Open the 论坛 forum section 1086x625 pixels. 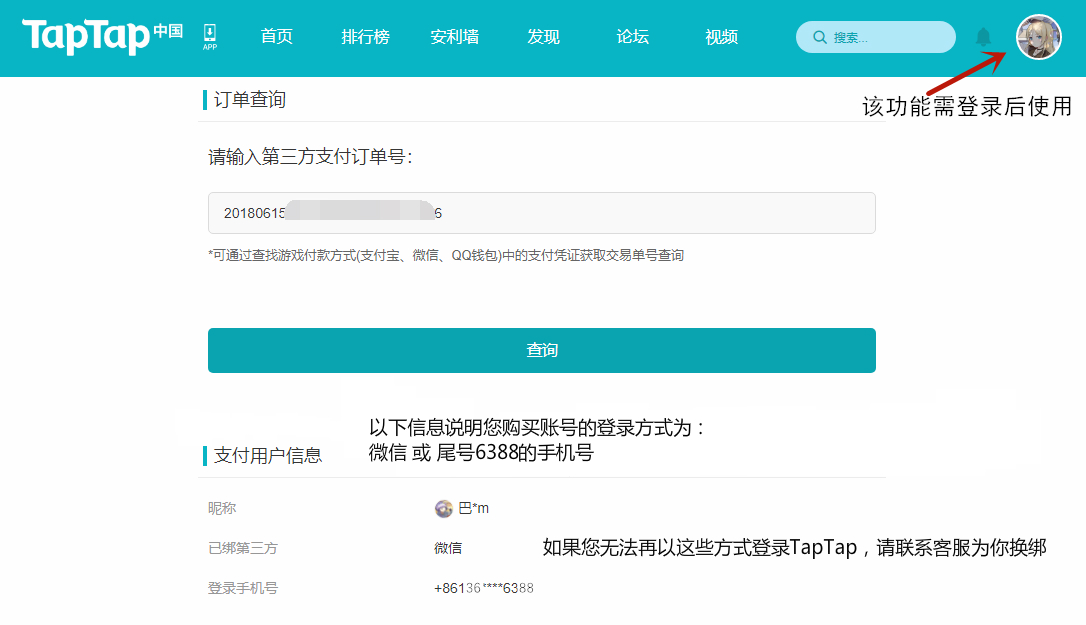coord(632,37)
